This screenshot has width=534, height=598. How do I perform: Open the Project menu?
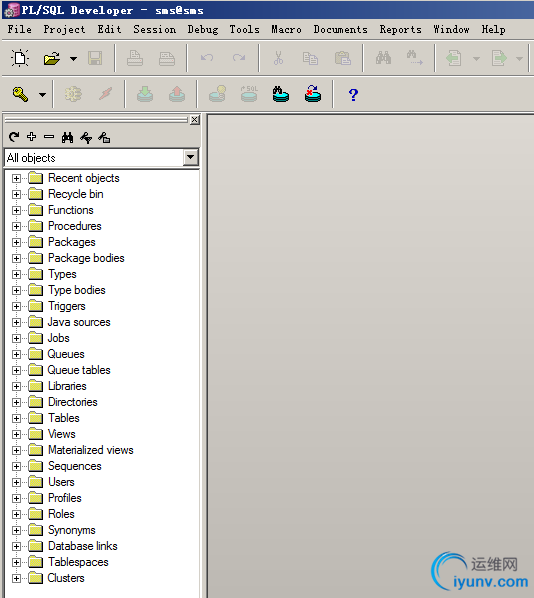[64, 29]
